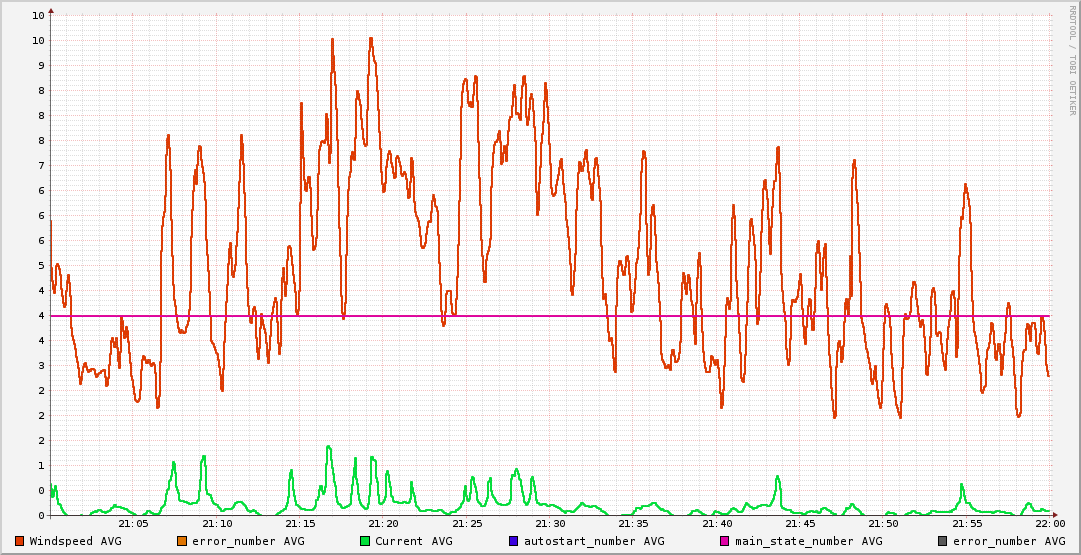
Task: Select the main_state_number AVG legend label
Action: point(808,541)
